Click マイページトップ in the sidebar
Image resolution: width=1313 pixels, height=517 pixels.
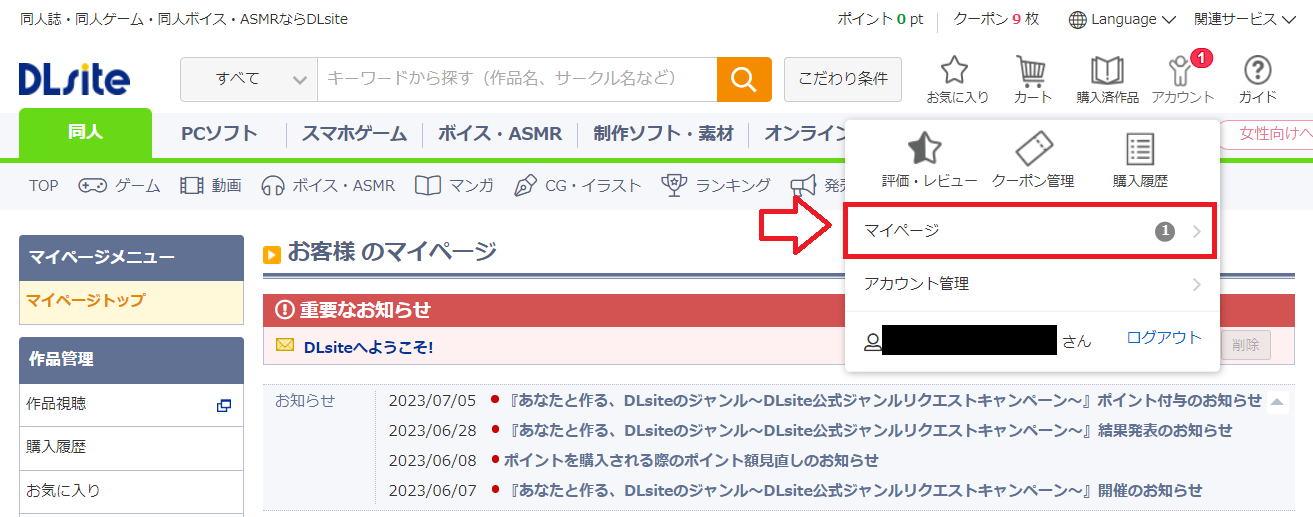pyautogui.click(x=131, y=302)
